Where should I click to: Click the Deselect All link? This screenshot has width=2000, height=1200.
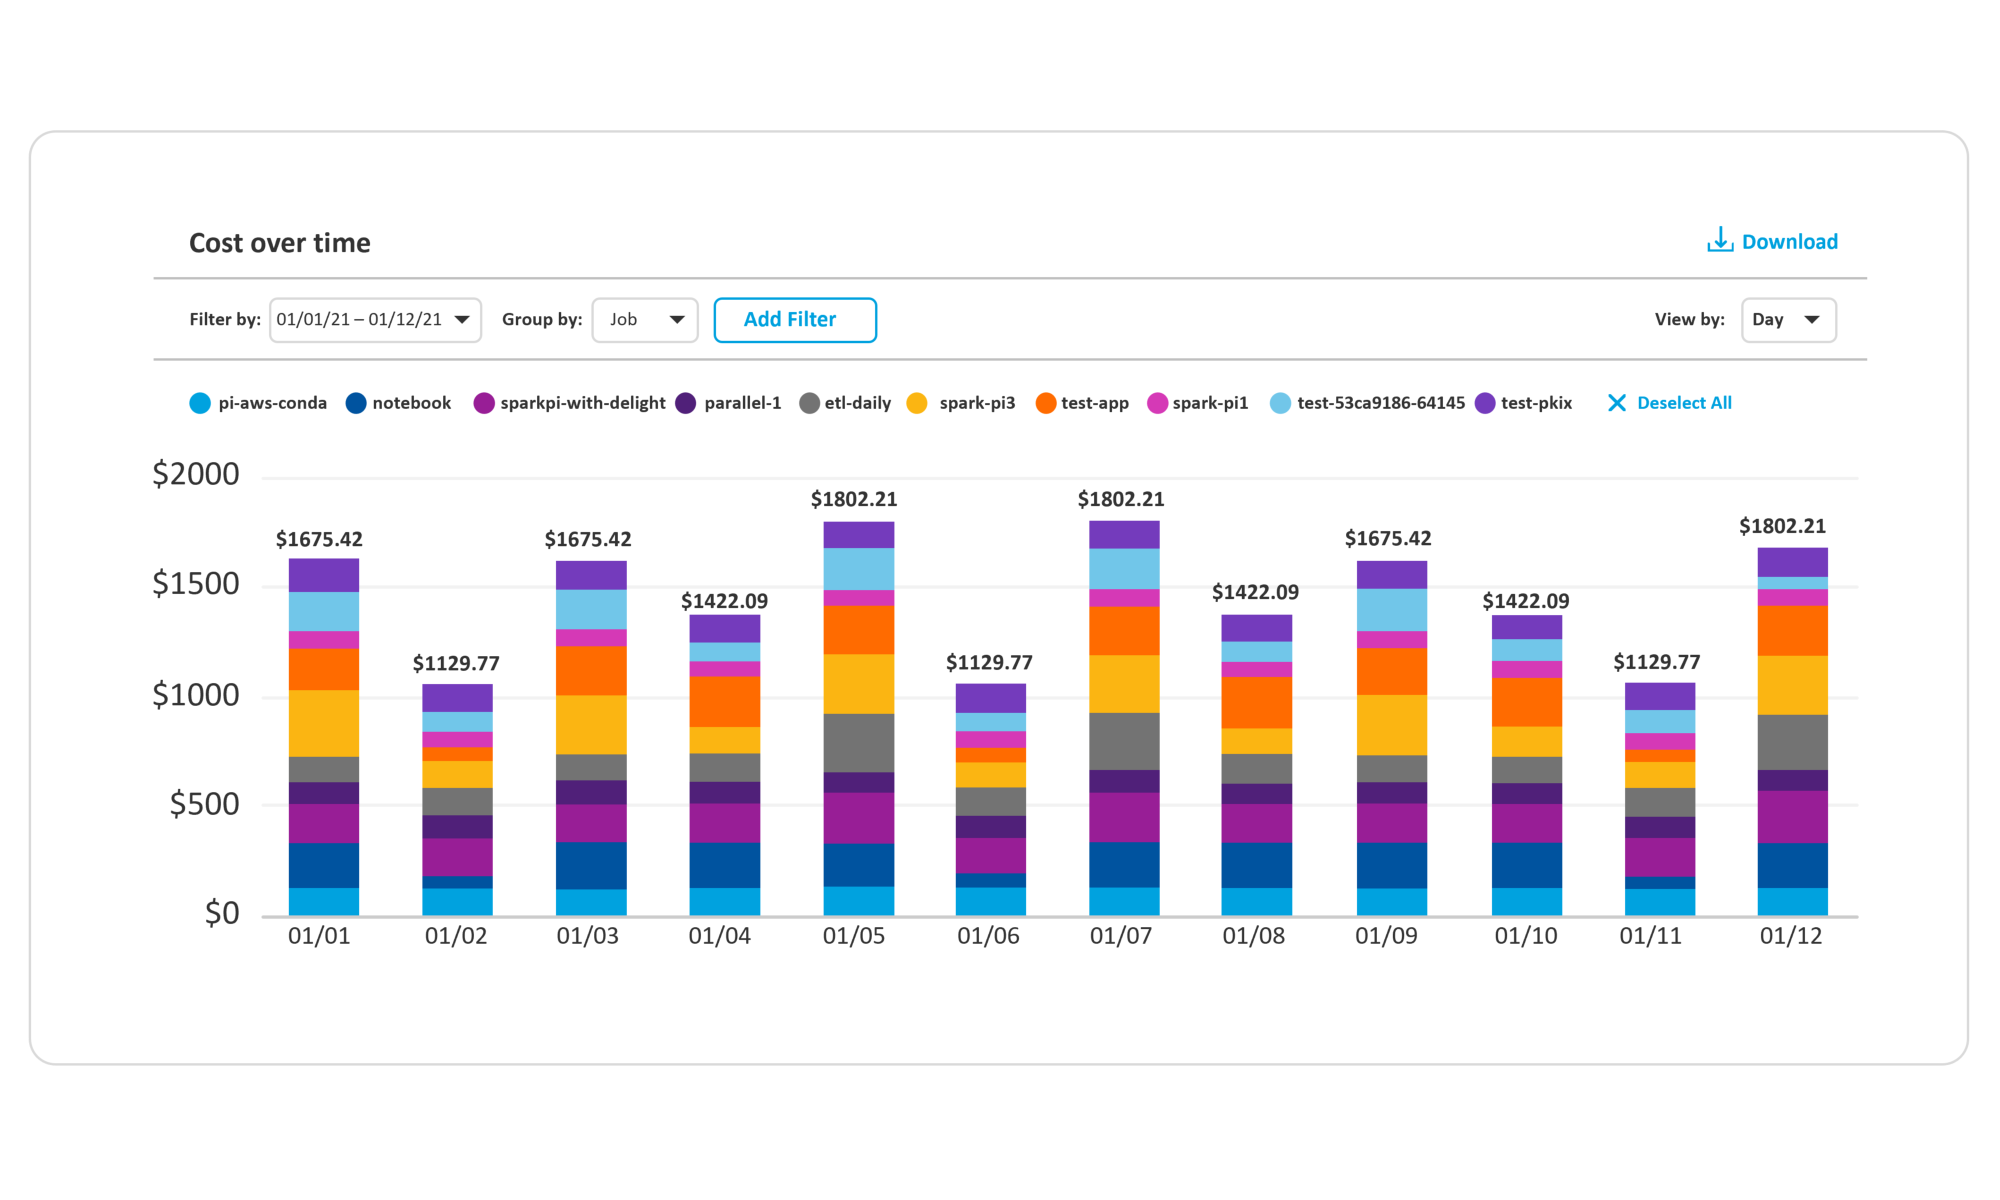[1684, 403]
